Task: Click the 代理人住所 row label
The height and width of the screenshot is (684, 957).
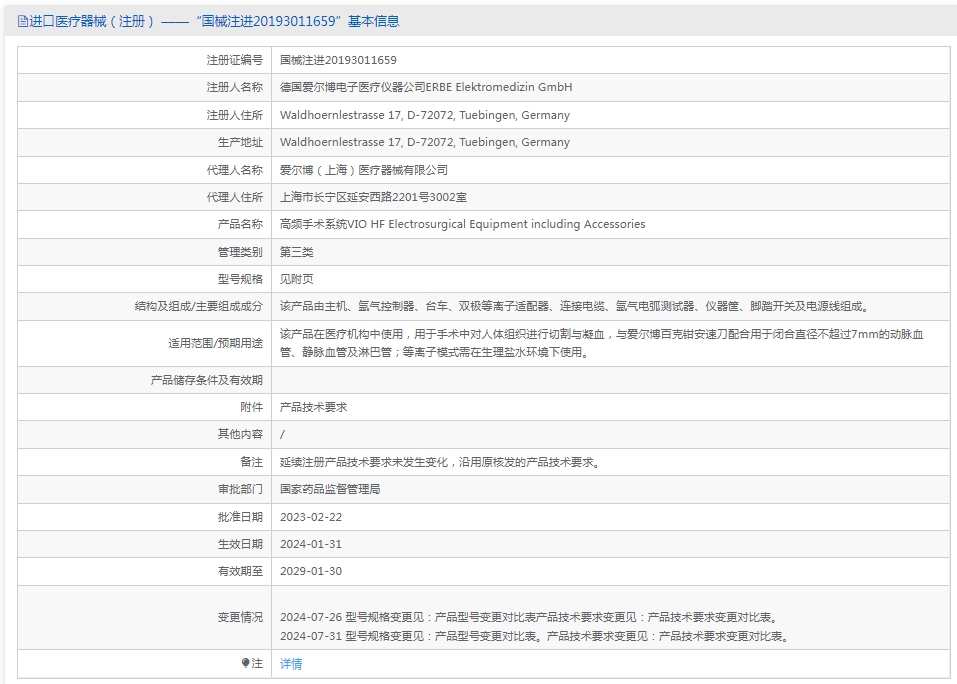Action: coord(234,197)
